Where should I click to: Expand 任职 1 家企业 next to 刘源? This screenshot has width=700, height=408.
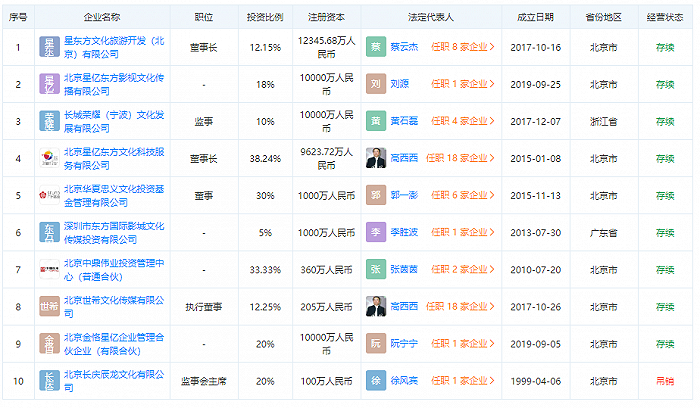pyautogui.click(x=463, y=84)
